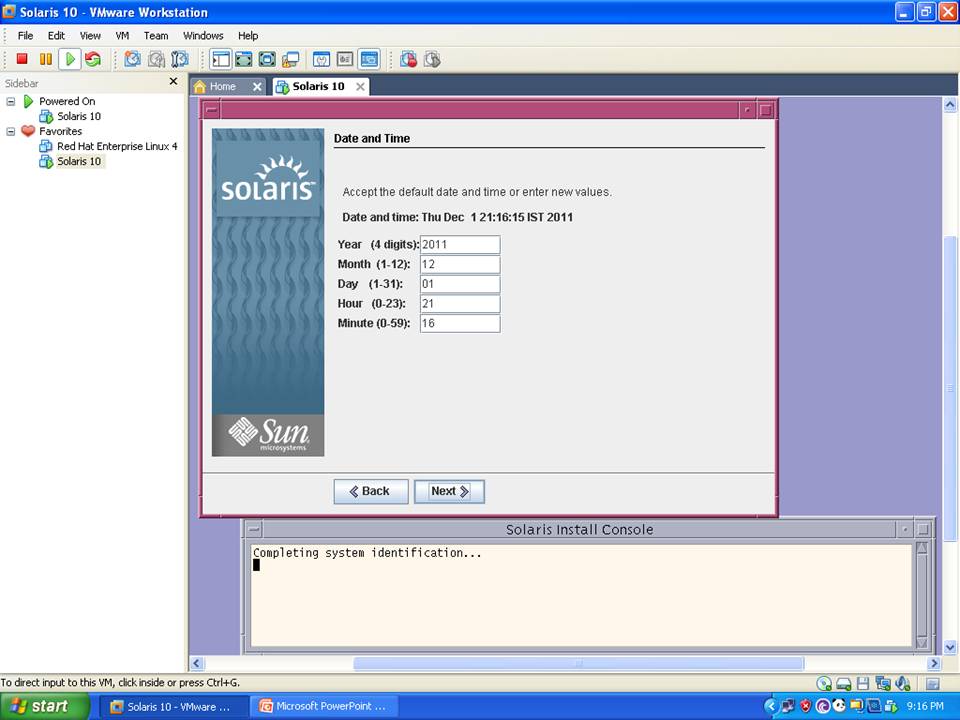
Task: Click the Full Screen toolbar icon
Action: point(267,59)
